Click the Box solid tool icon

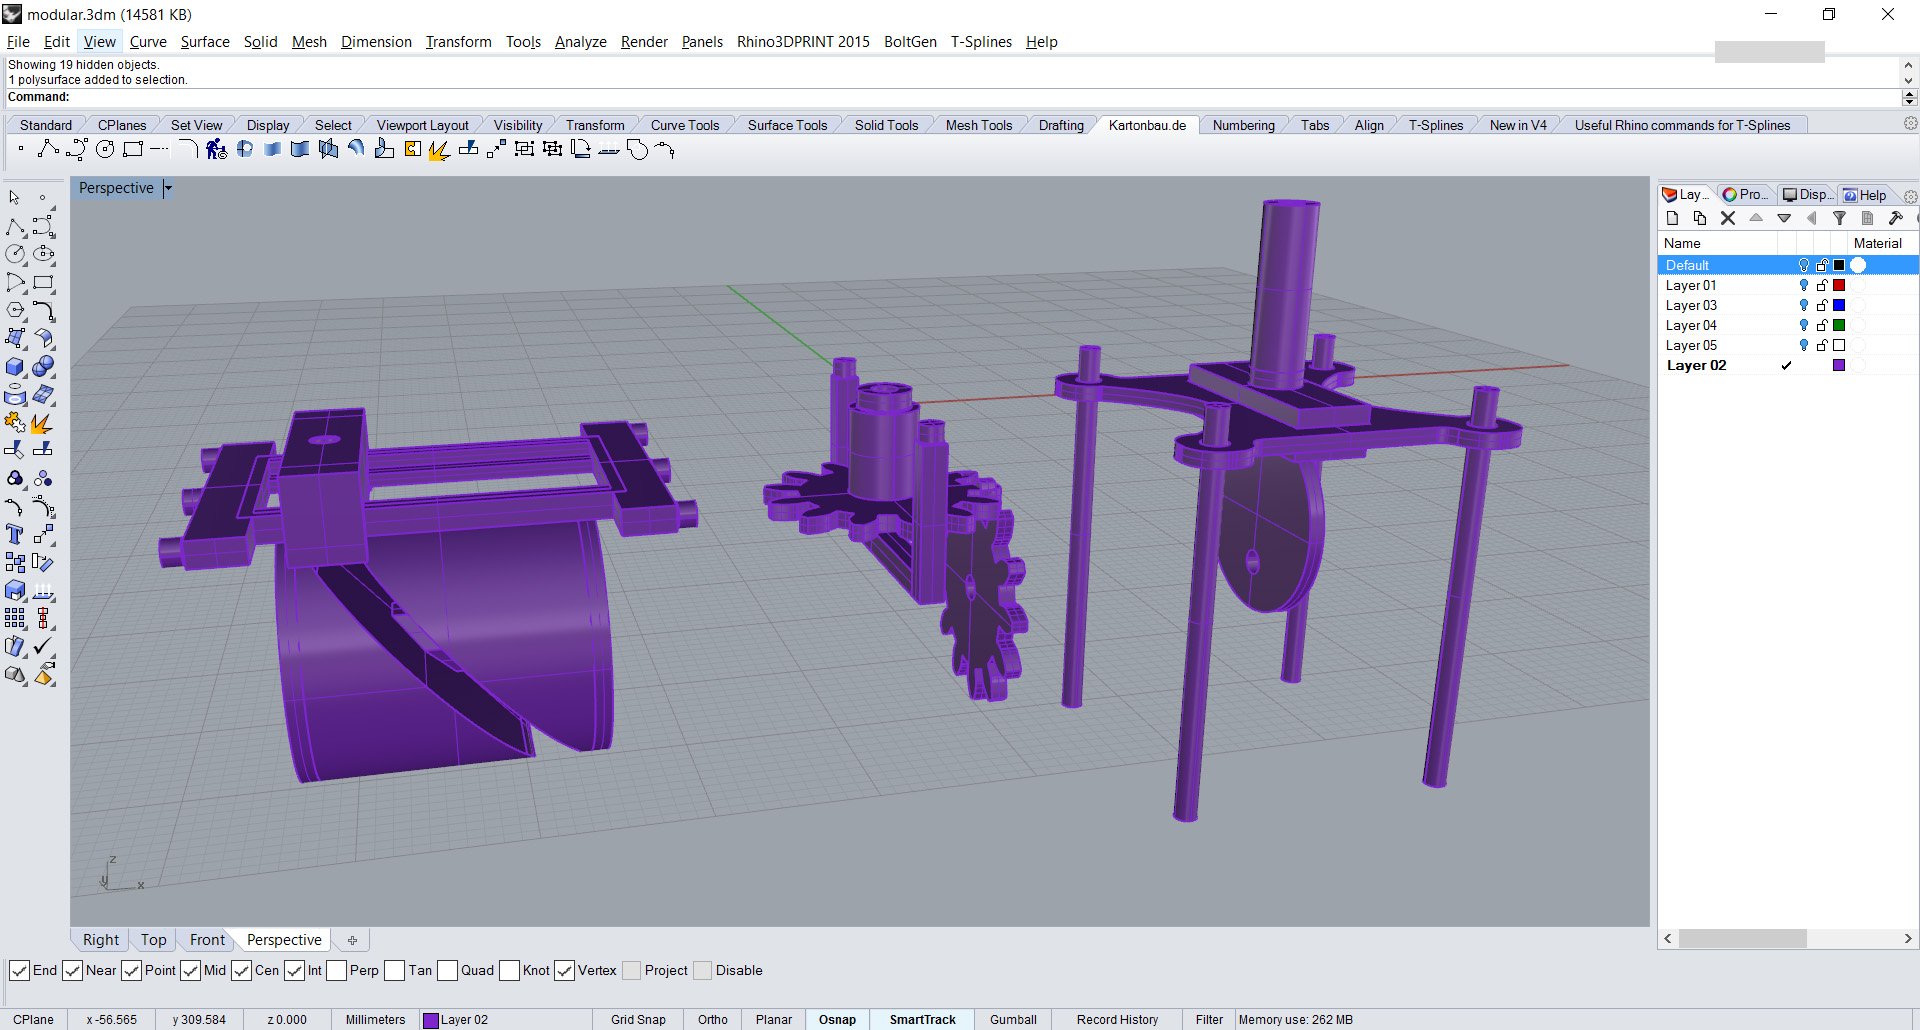coord(15,367)
